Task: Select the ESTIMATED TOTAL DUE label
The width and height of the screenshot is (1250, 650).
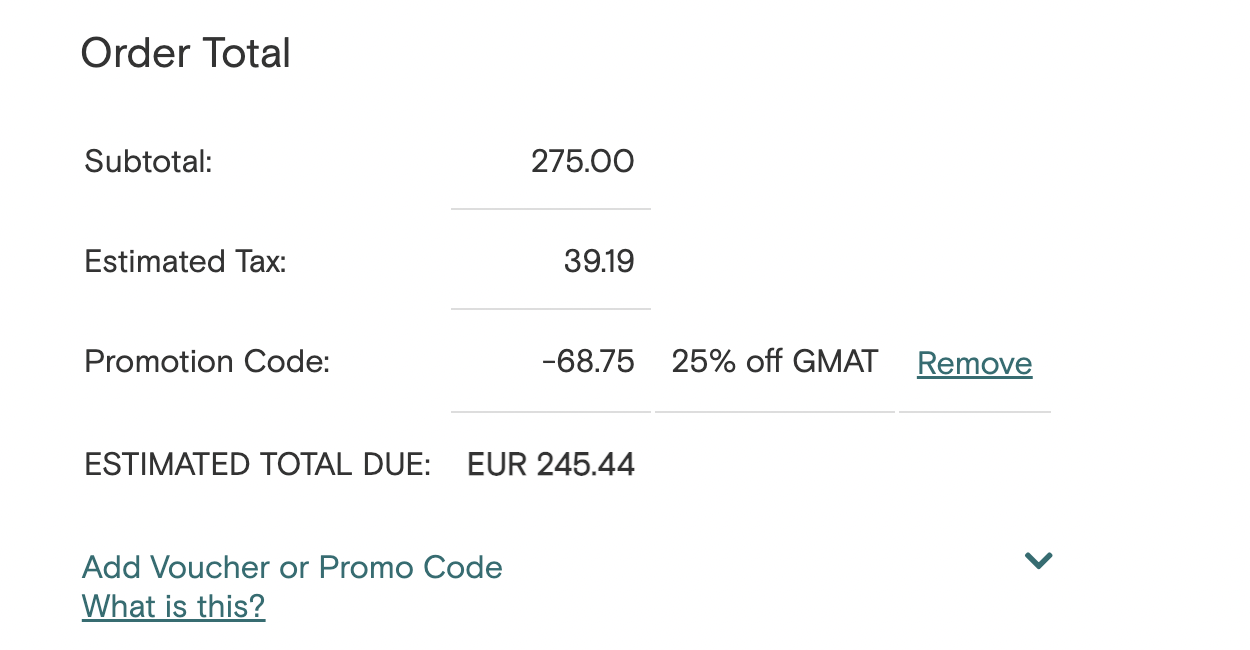Action: [x=257, y=464]
